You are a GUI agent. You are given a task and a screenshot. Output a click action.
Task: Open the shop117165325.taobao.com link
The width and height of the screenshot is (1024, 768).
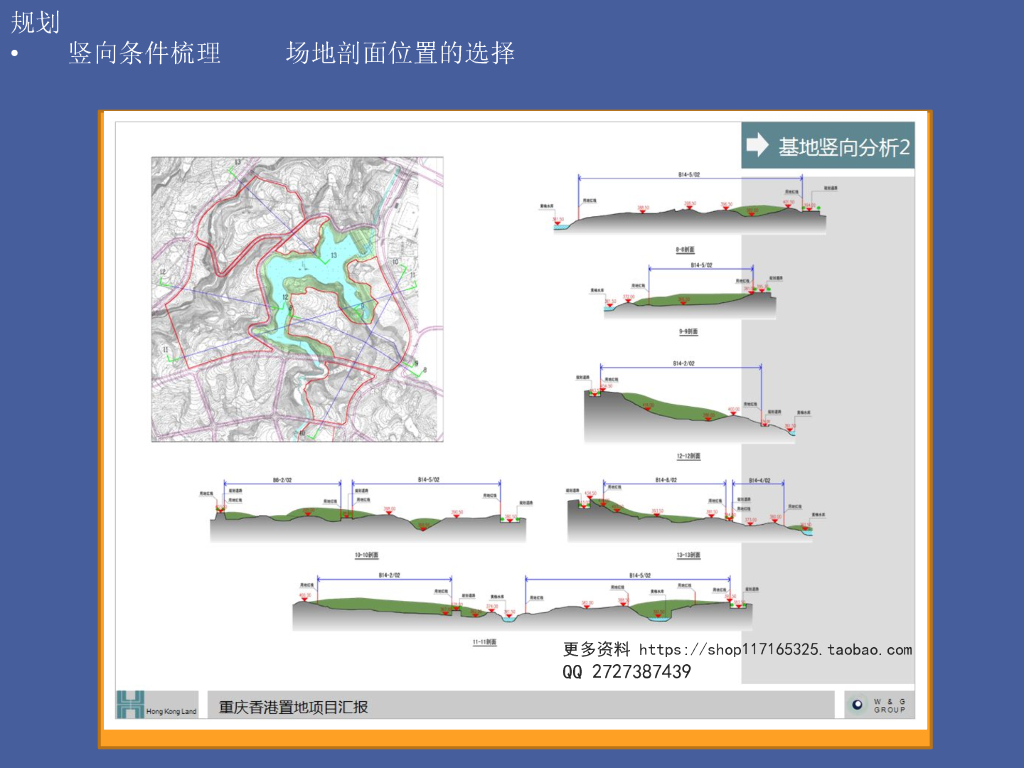[x=775, y=650]
